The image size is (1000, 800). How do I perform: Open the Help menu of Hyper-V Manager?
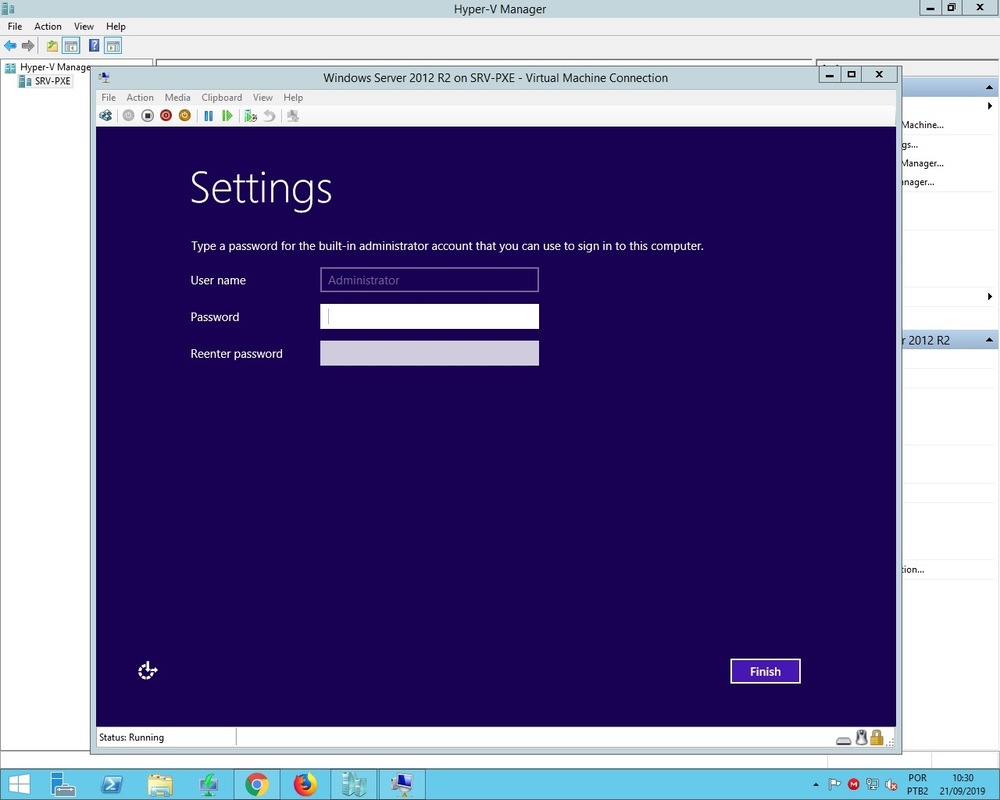tap(115, 26)
